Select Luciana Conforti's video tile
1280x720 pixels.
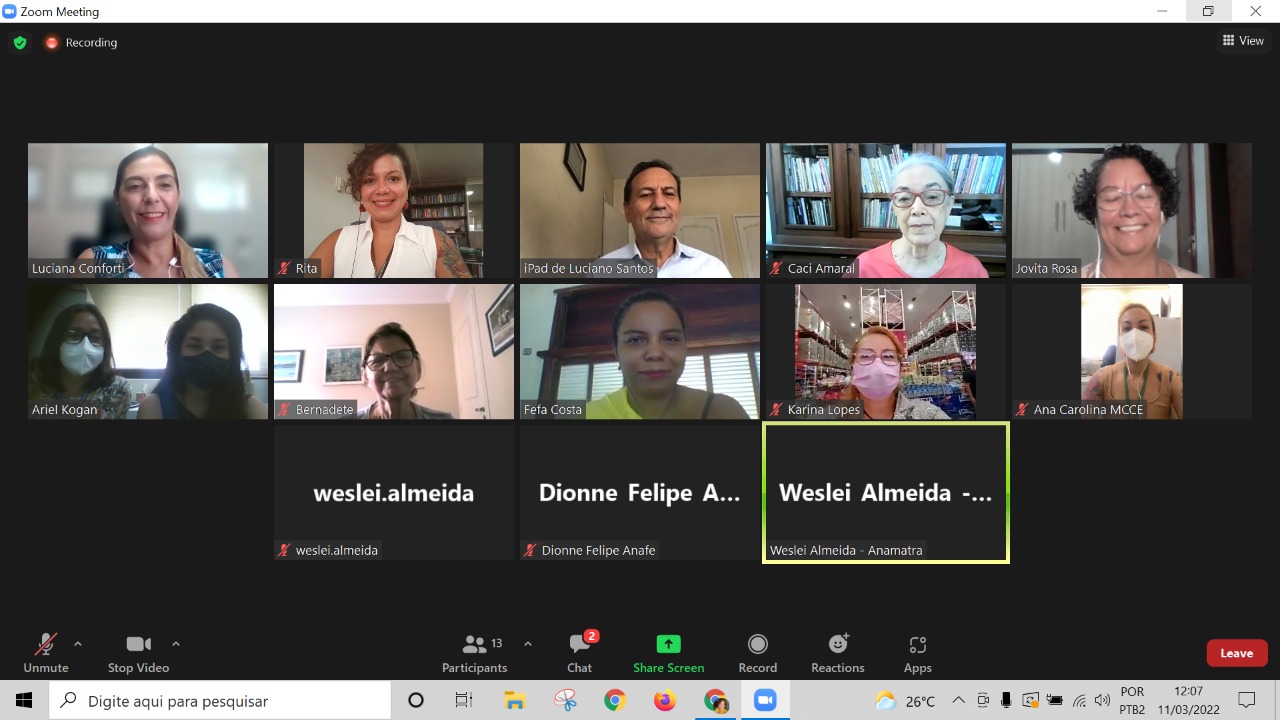[148, 210]
